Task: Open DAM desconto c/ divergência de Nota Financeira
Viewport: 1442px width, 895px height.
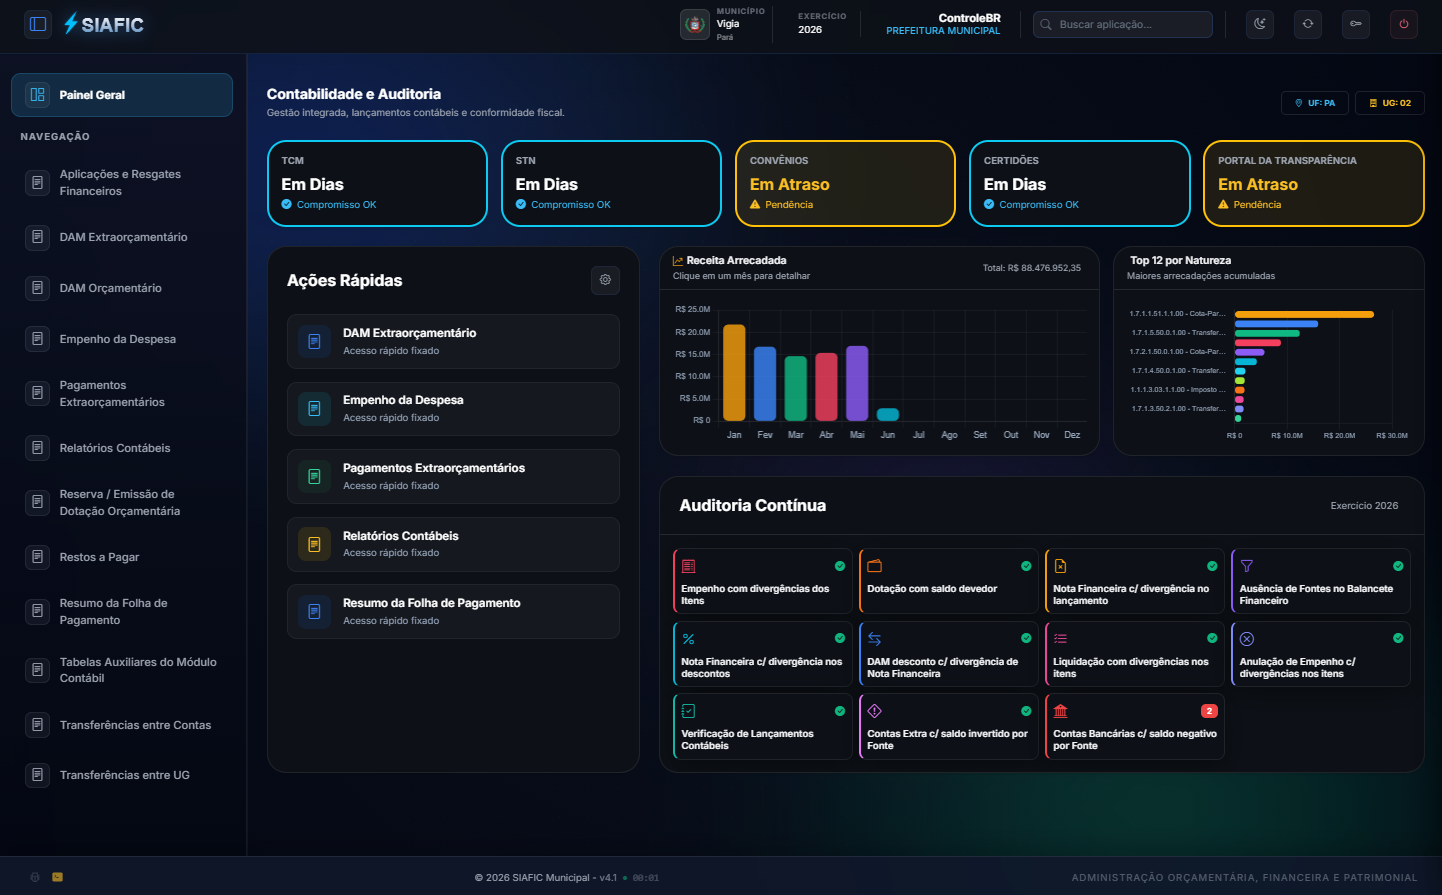Action: pos(948,654)
